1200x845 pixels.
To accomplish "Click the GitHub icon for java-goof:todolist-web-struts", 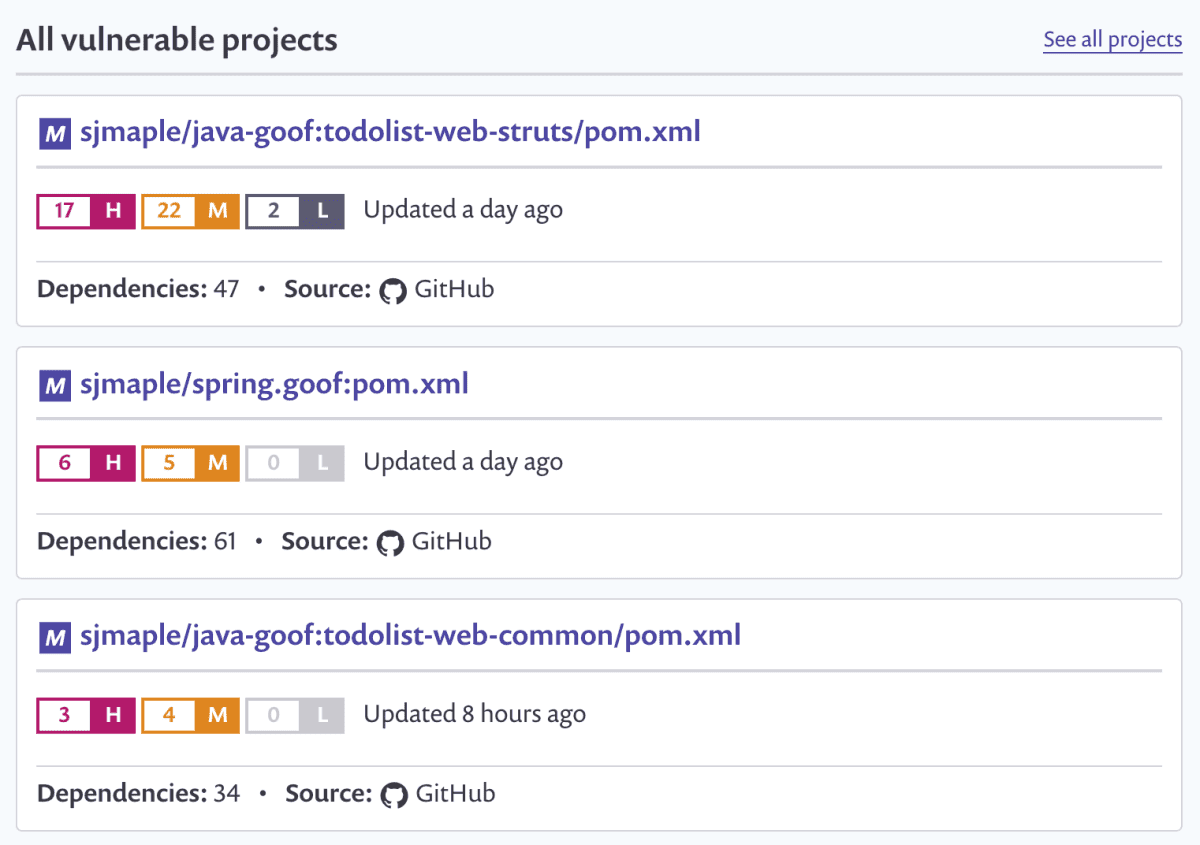I will (x=392, y=290).
